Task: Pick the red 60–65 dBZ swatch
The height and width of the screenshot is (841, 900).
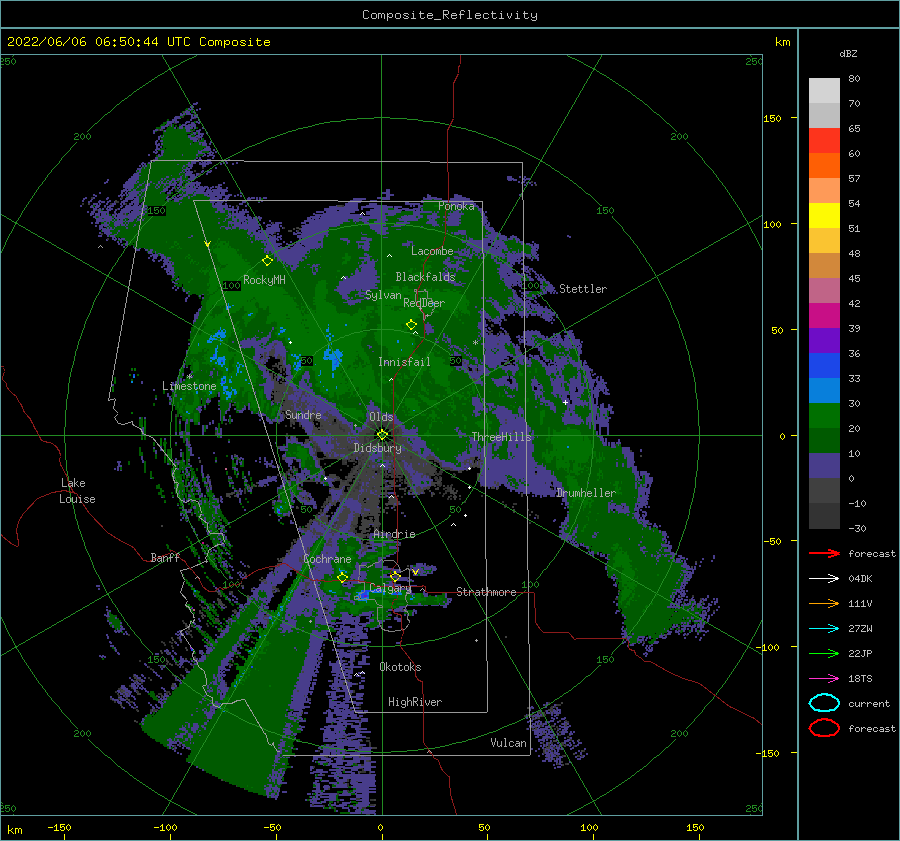Action: pos(824,141)
